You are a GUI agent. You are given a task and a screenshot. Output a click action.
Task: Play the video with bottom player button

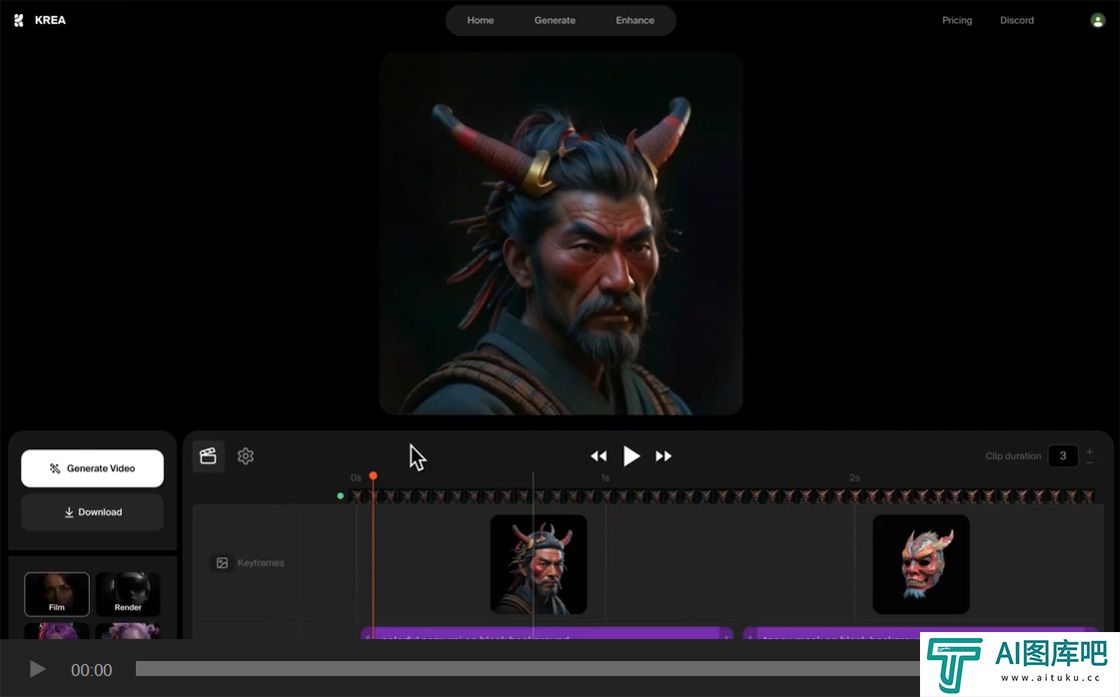point(37,669)
